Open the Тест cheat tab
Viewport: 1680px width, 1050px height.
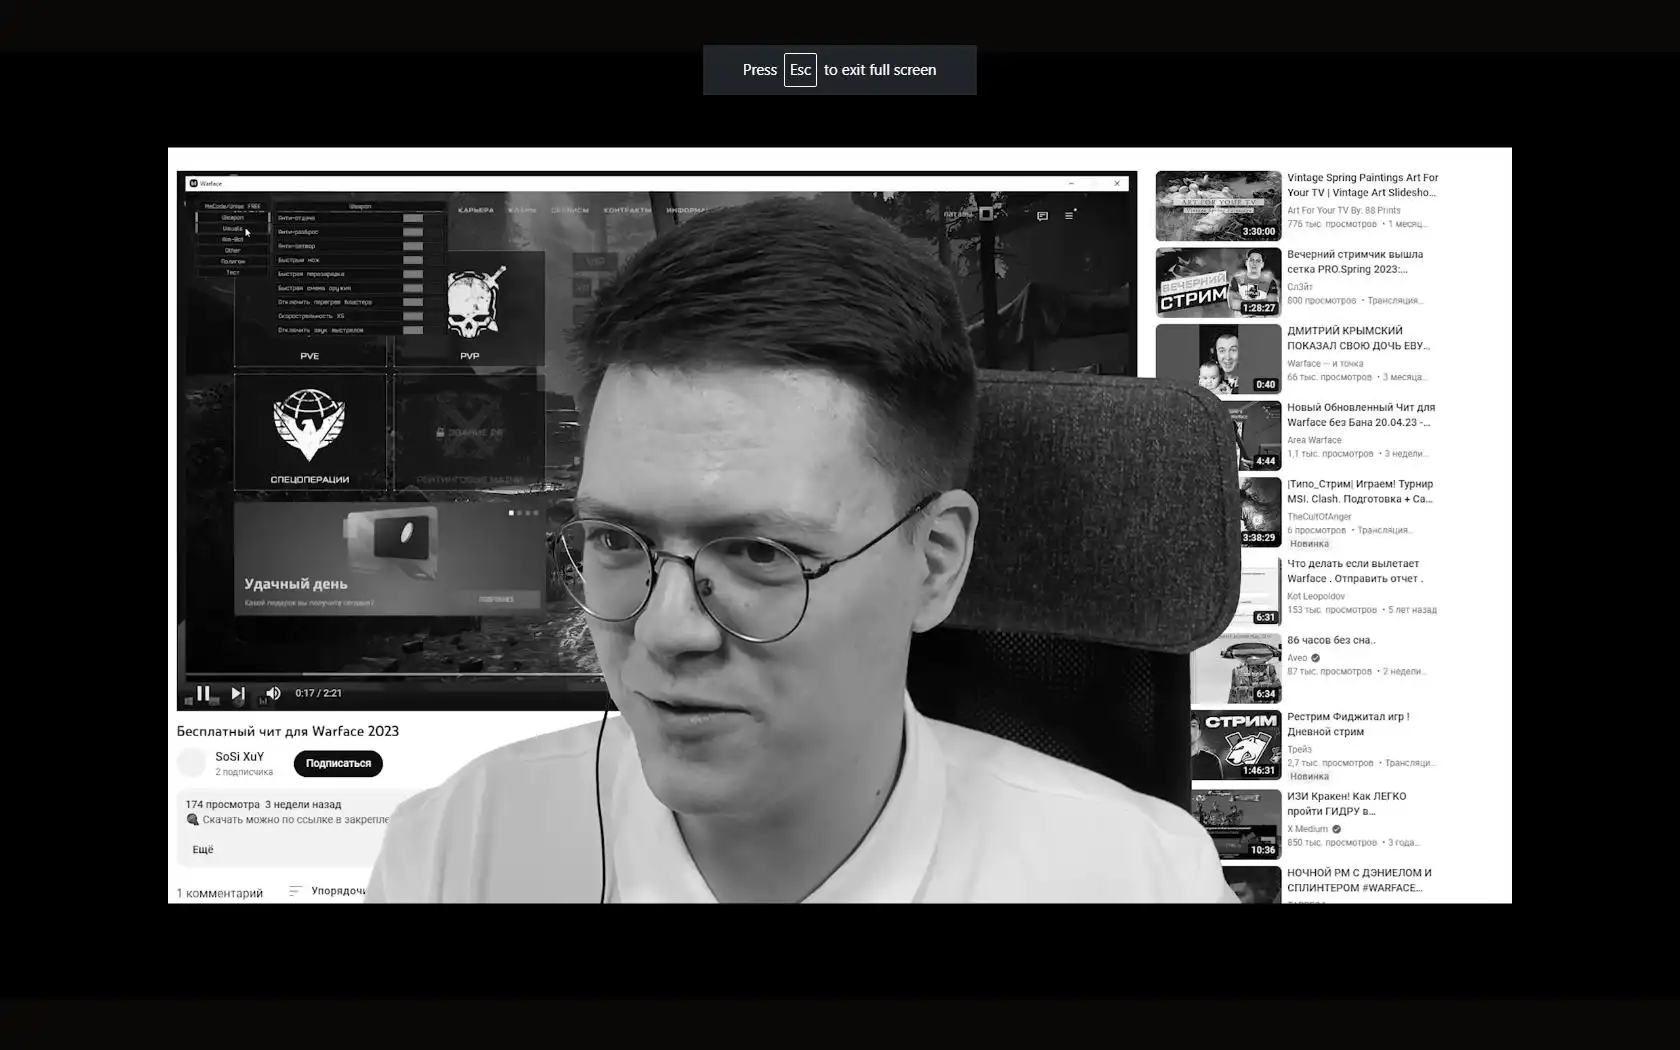coord(232,273)
